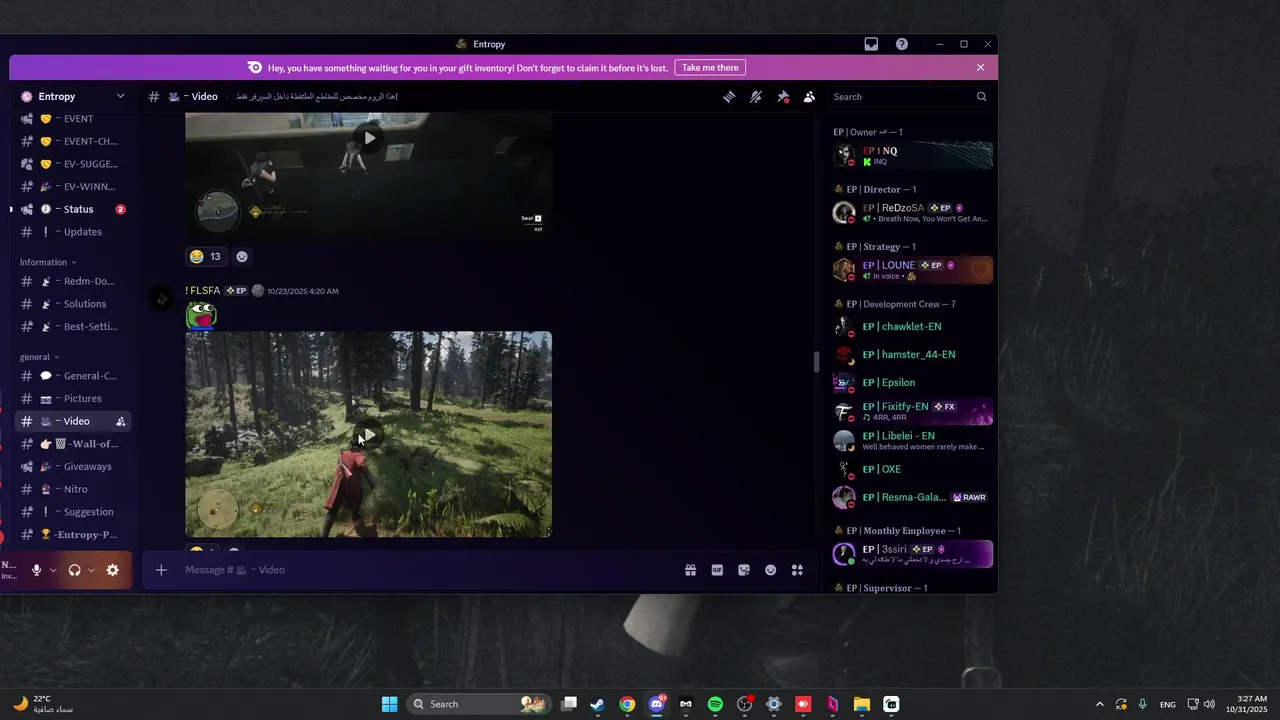
Task: Open the Windows Start button
Action: (389, 704)
